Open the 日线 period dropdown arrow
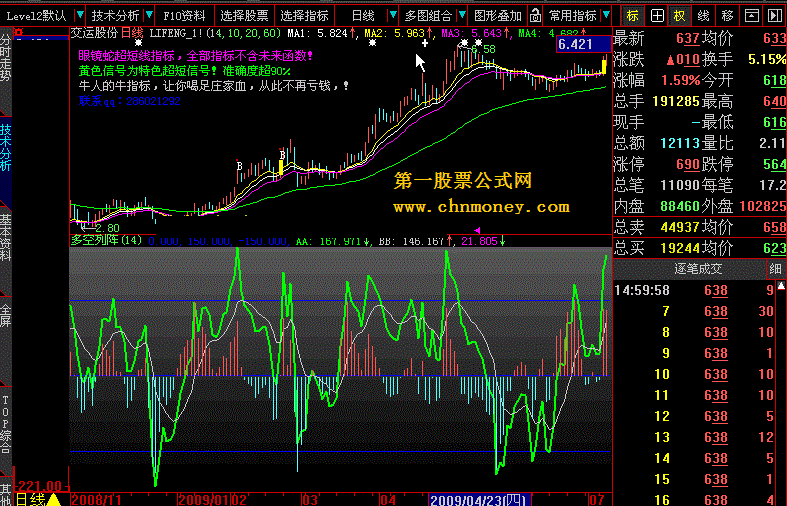 (x=393, y=15)
